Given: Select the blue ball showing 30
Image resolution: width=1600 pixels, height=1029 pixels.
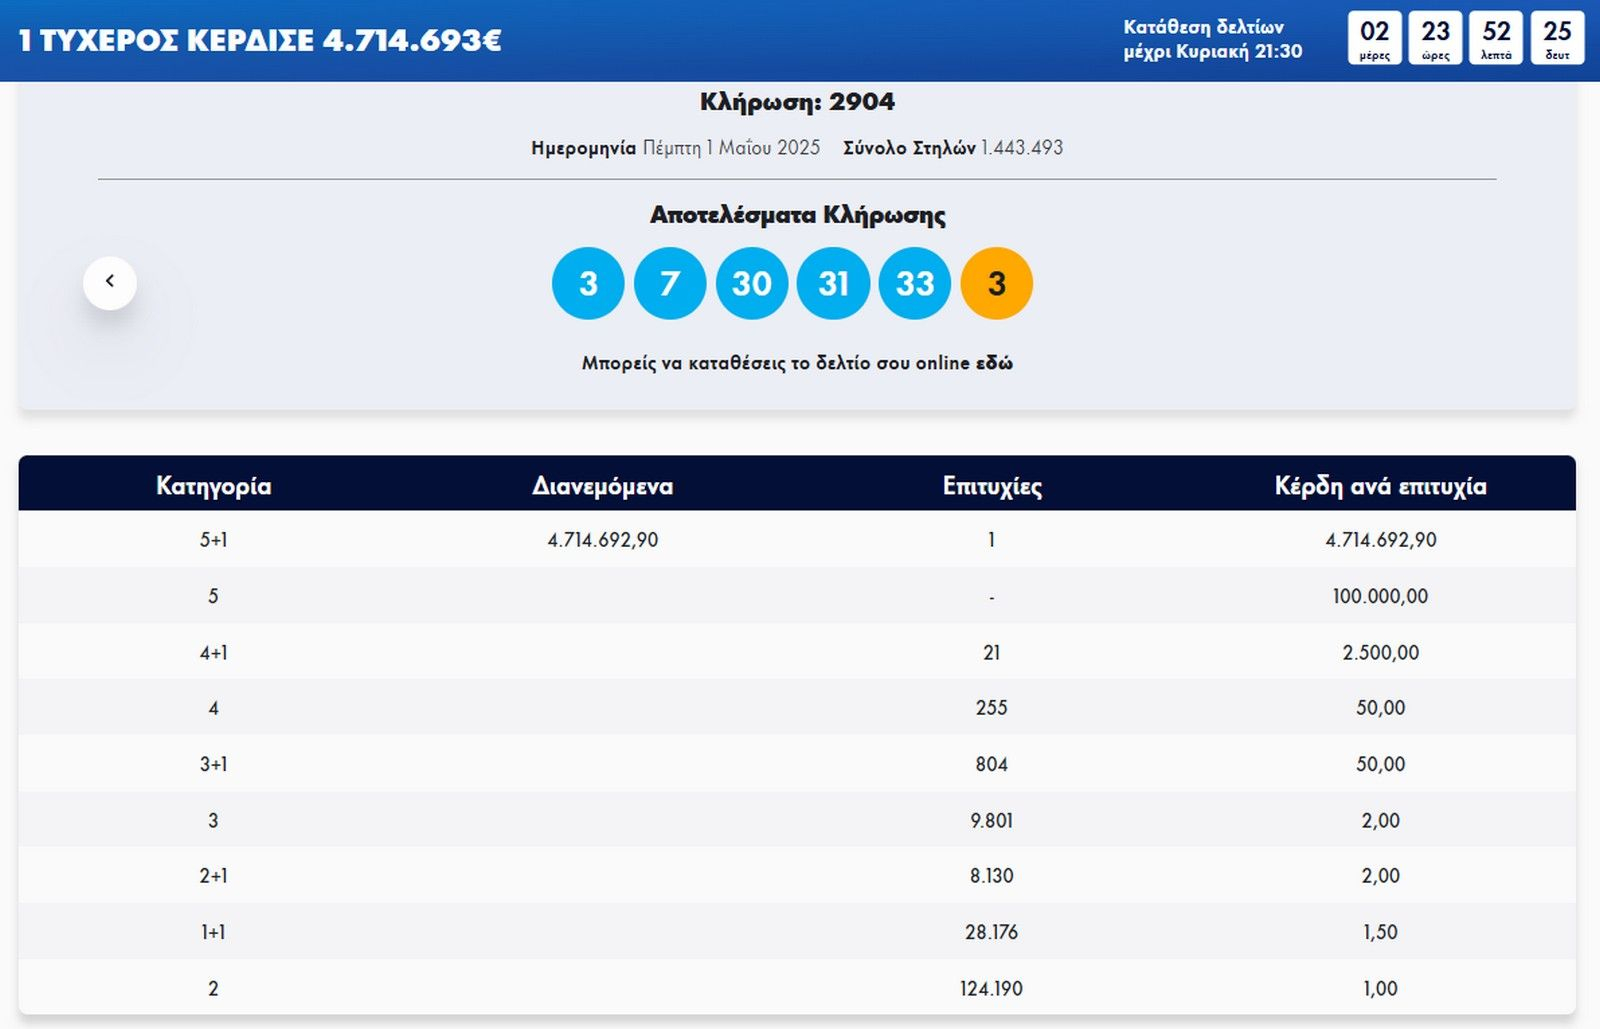Looking at the screenshot, I should point(752,284).
